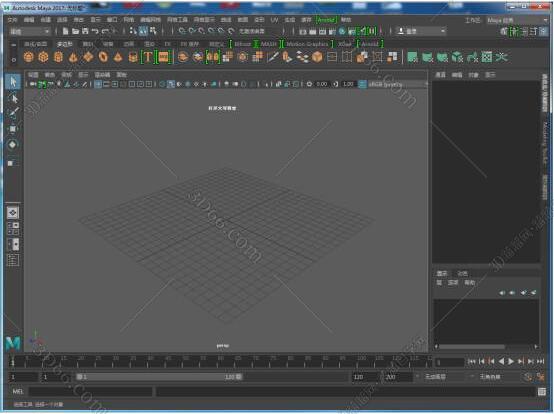The width and height of the screenshot is (554, 414).
Task: Create a polygon cylinder from the shelf
Action: 59,57
